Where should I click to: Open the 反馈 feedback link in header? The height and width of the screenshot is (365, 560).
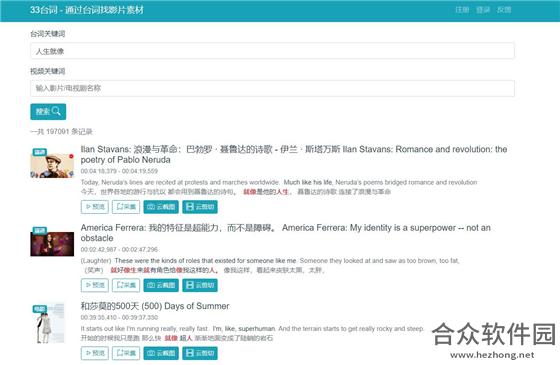(504, 10)
